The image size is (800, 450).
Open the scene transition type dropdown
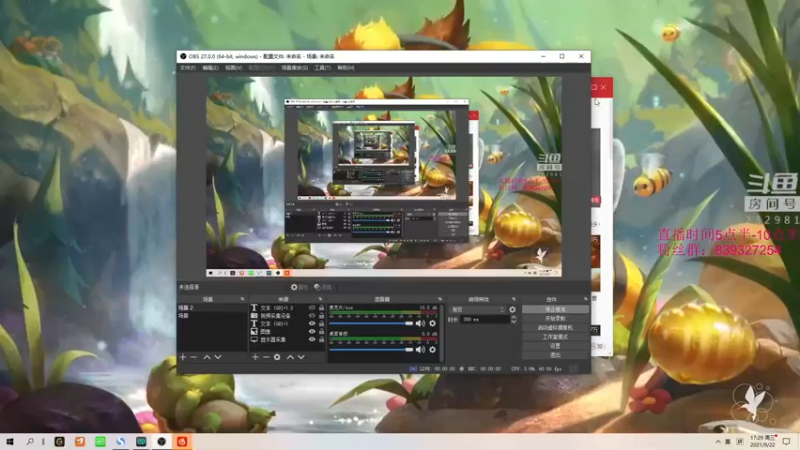pos(478,310)
